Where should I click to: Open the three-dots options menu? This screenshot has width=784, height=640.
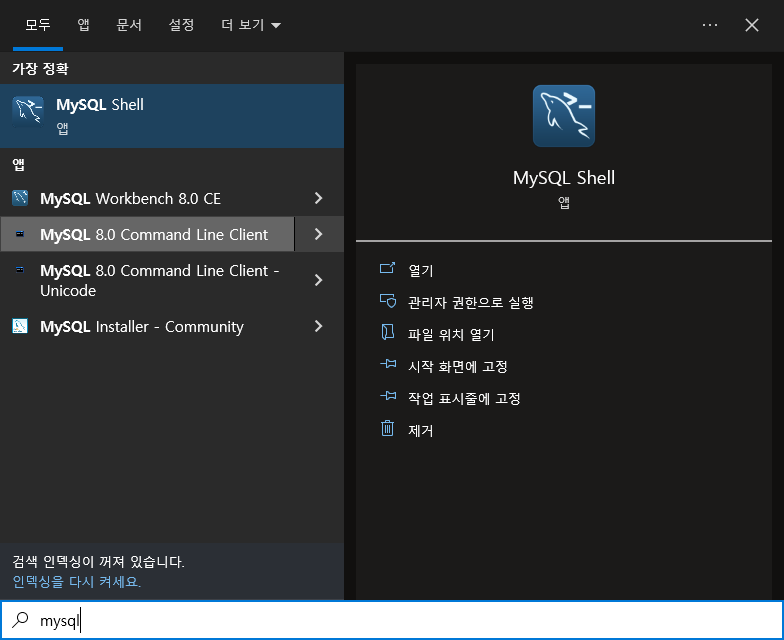click(x=710, y=25)
